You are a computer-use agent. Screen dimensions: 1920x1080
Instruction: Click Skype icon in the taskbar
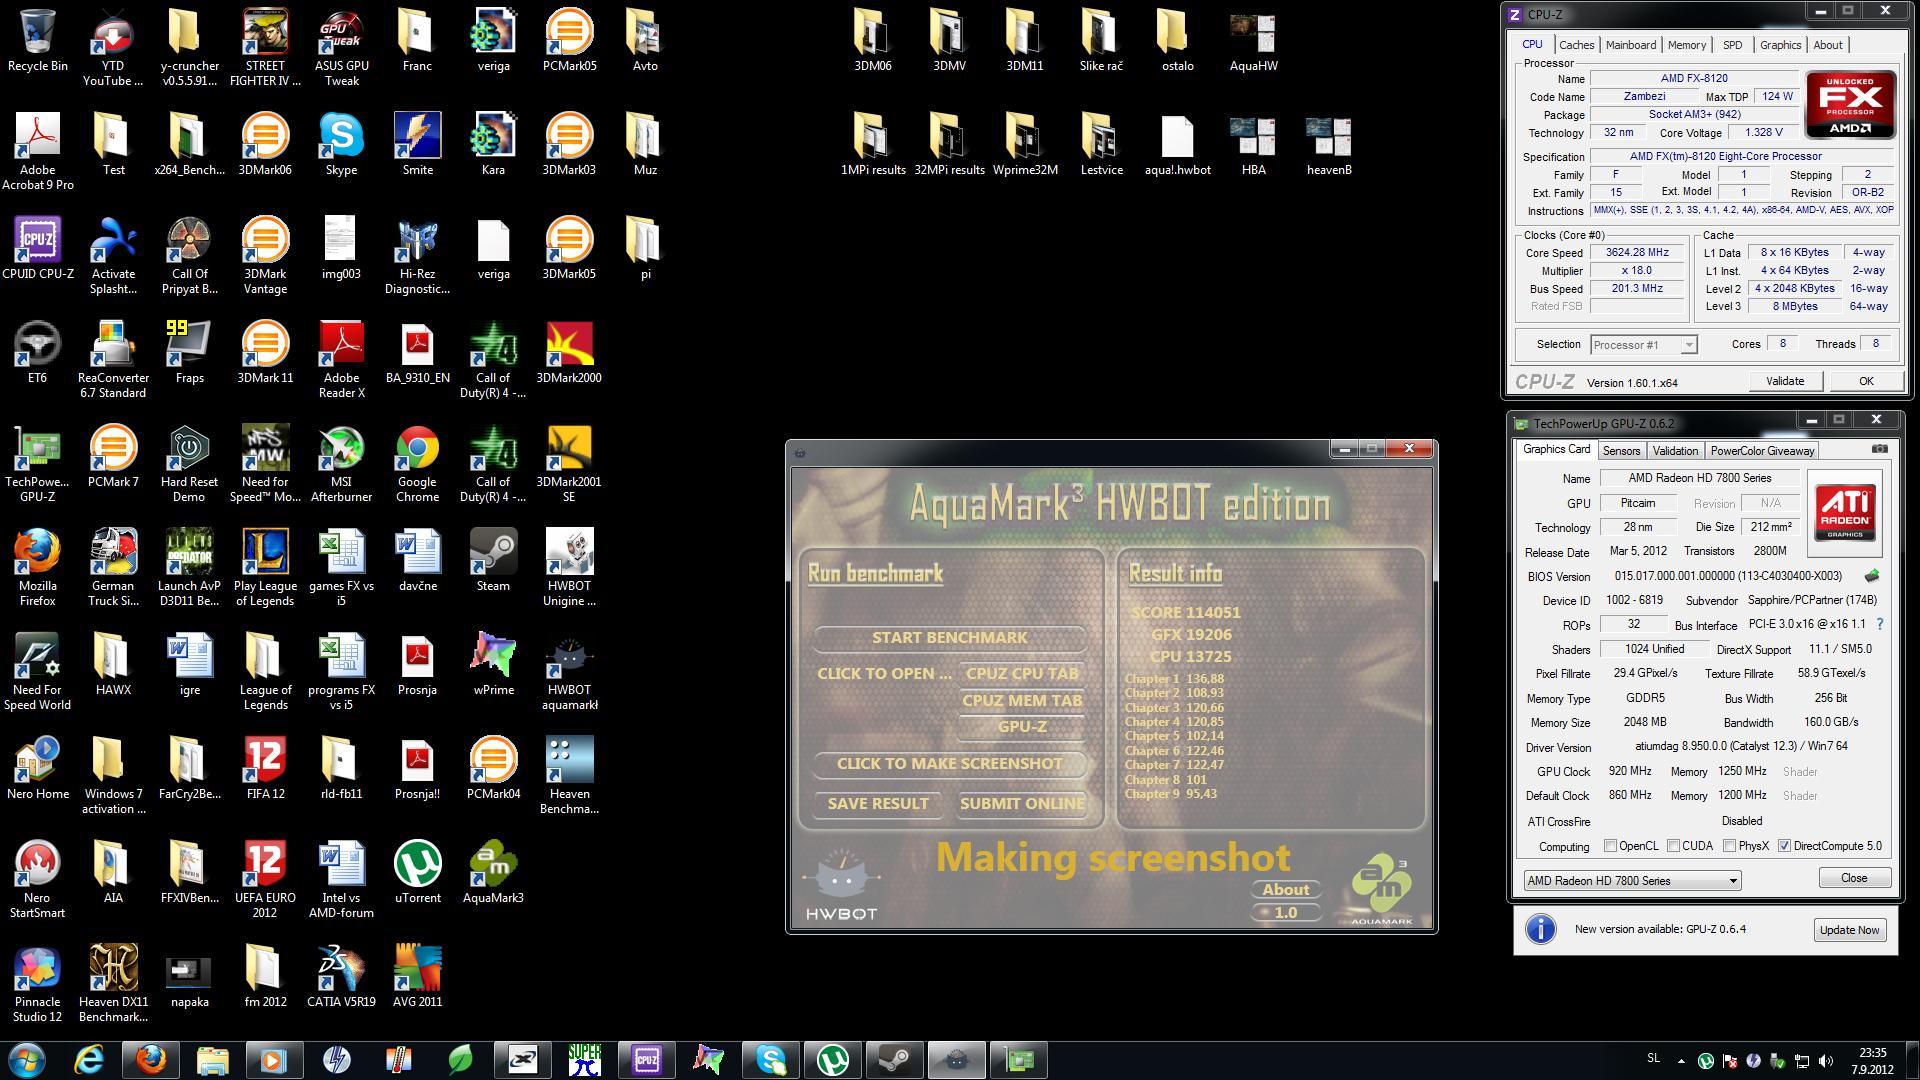770,1059
